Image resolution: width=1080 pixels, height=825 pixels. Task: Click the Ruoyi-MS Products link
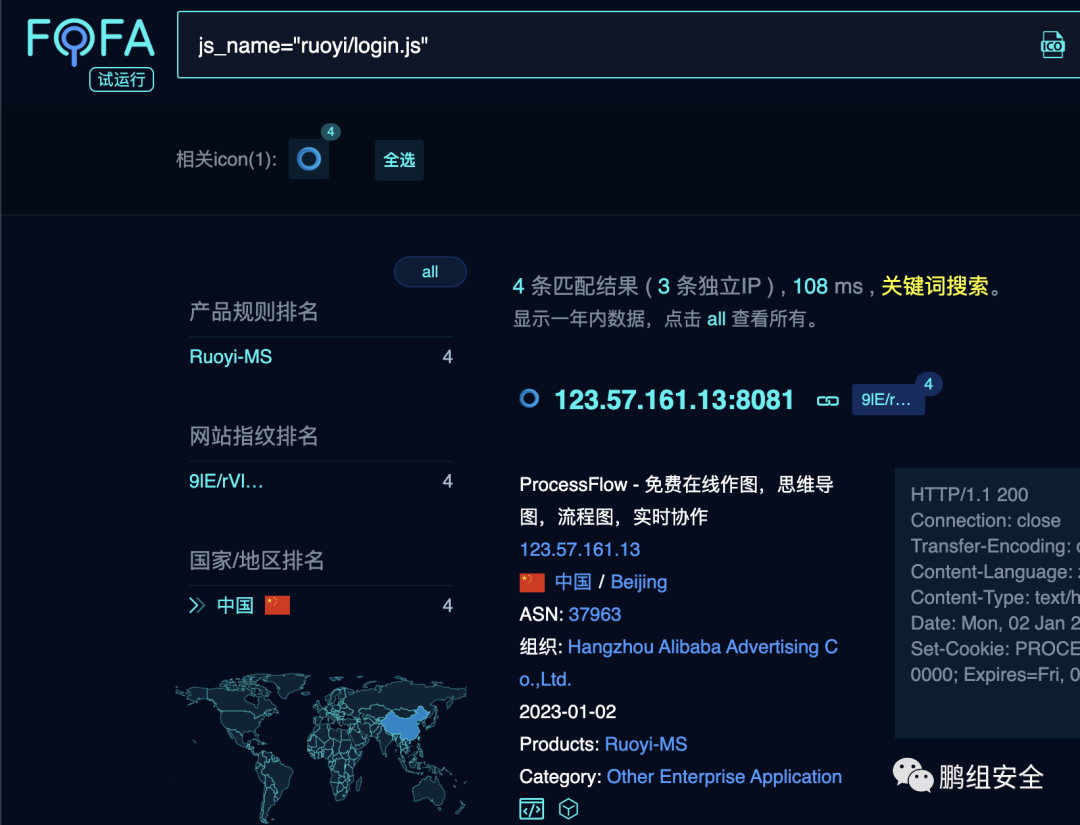(645, 744)
